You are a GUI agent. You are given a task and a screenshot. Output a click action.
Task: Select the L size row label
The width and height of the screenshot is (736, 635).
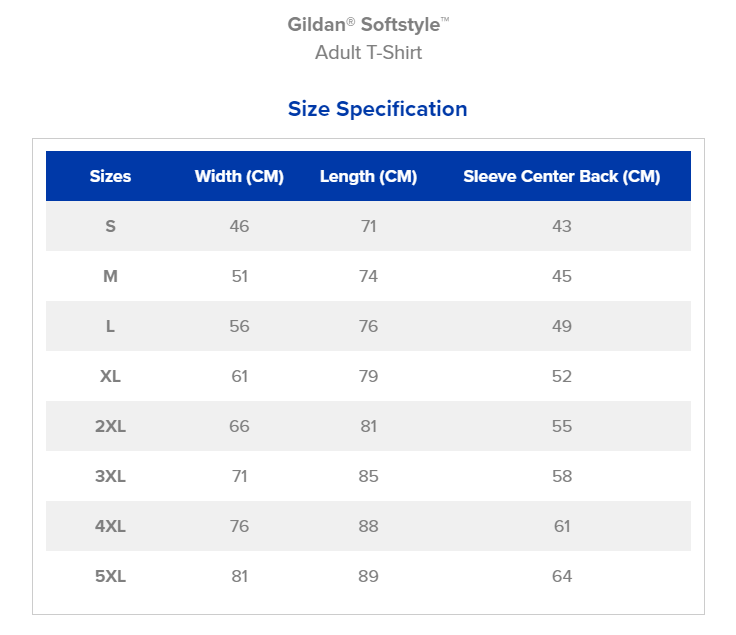tap(110, 326)
